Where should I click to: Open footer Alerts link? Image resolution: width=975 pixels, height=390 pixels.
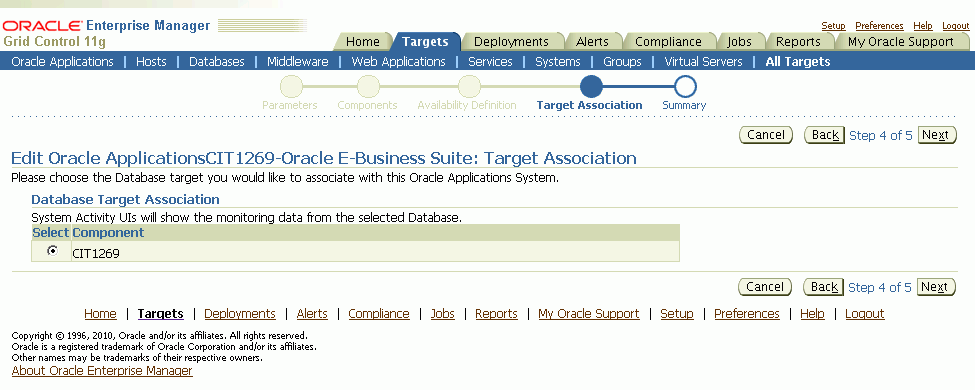[312, 313]
